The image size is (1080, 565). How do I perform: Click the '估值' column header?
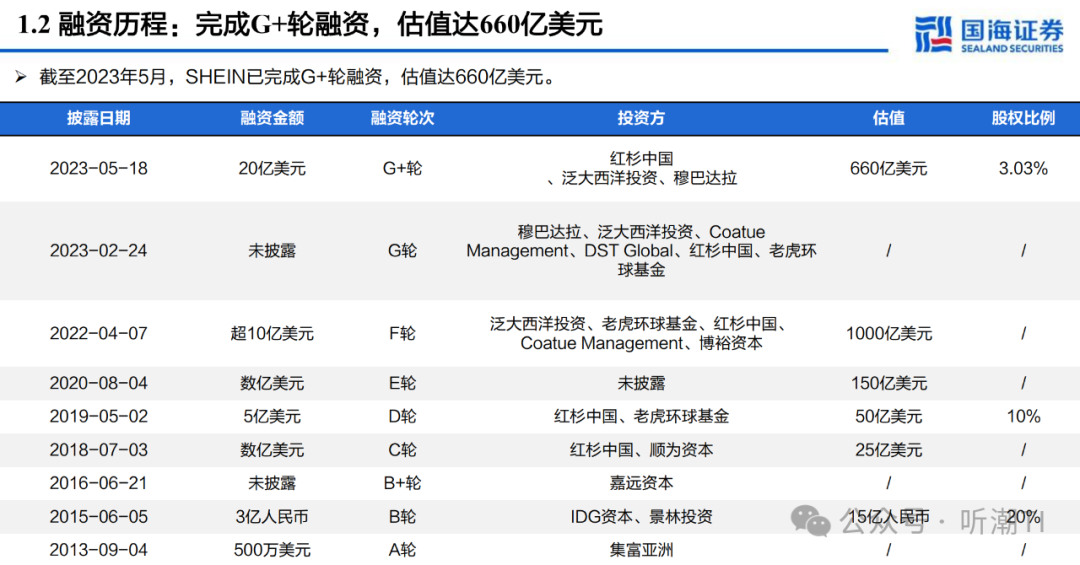pyautogui.click(x=889, y=118)
